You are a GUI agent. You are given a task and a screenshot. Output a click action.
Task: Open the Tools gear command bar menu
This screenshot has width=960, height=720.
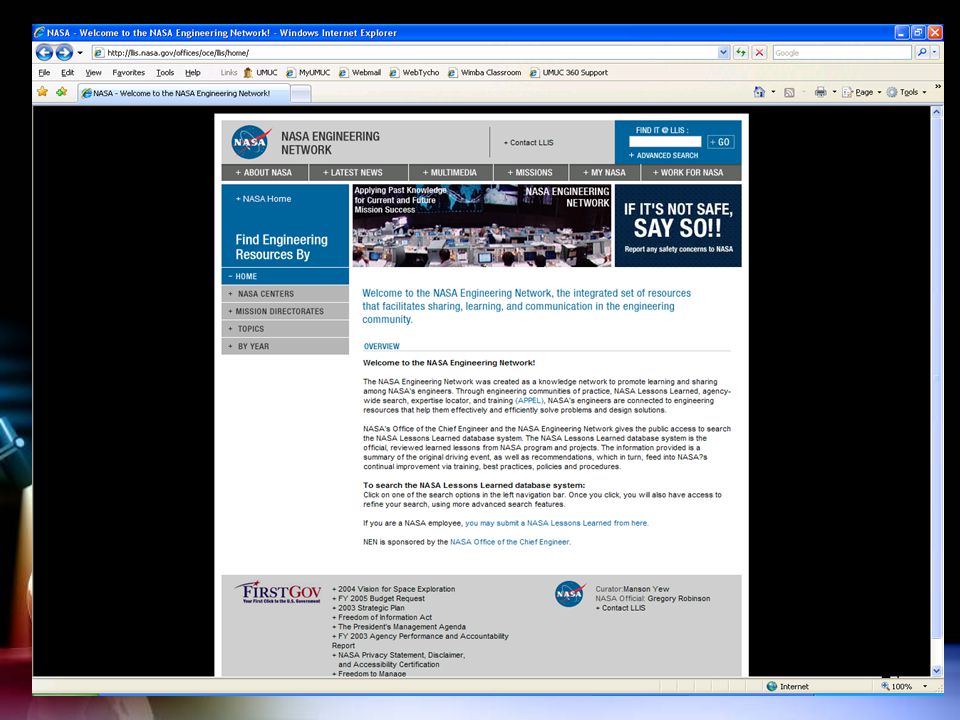907,92
